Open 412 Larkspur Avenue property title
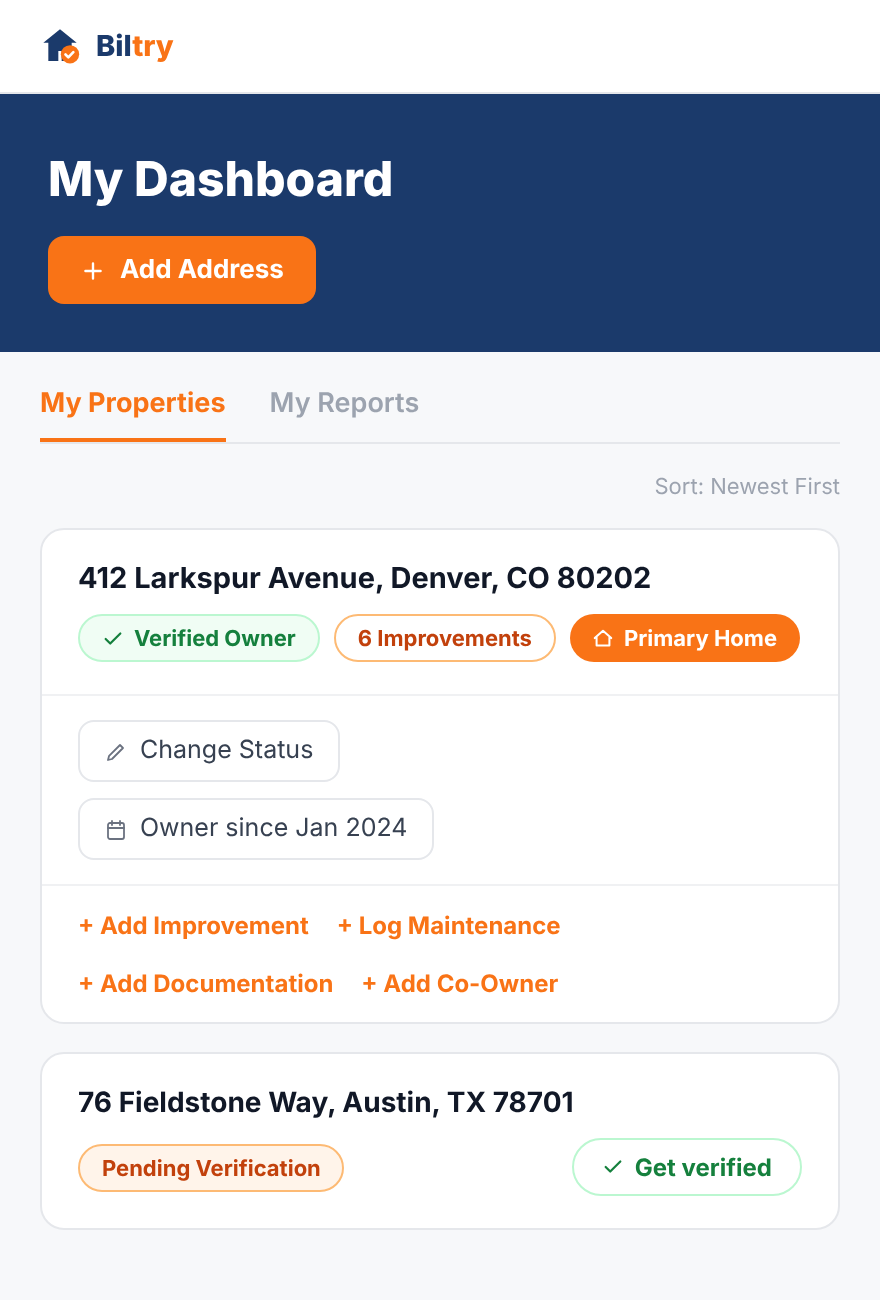 coord(364,578)
